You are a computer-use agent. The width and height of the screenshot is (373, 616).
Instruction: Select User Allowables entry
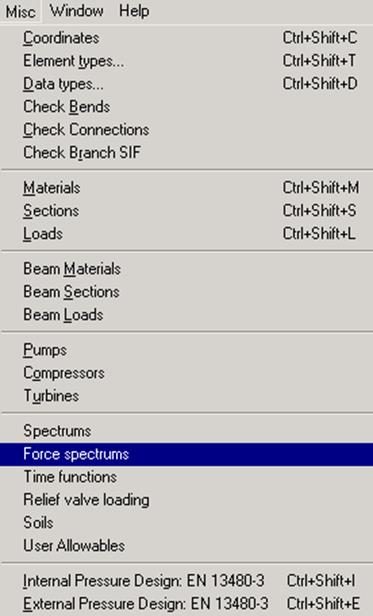click(186, 545)
